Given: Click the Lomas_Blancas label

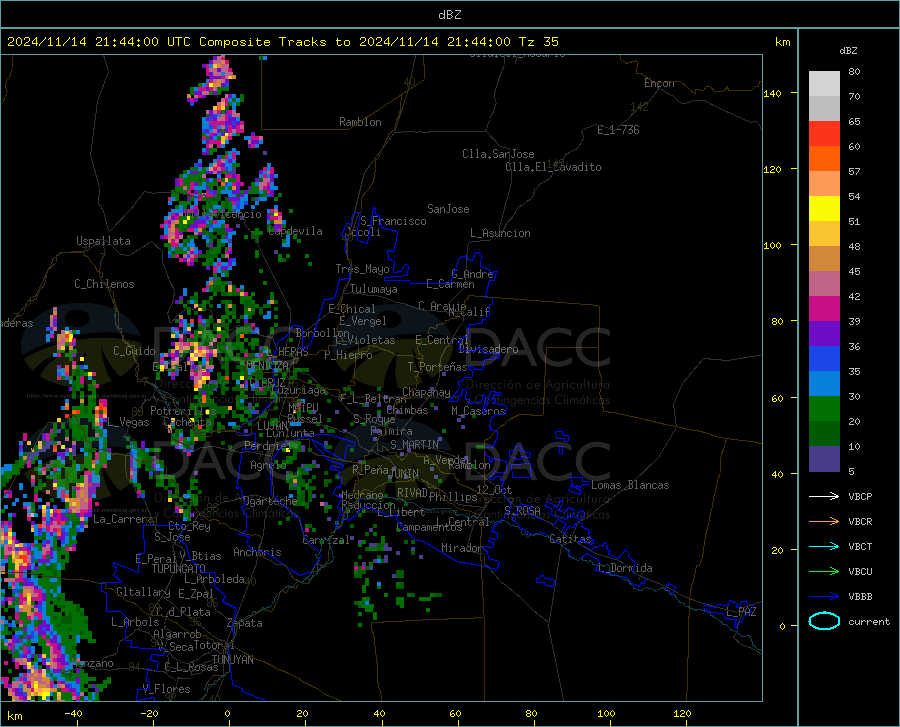Looking at the screenshot, I should 630,485.
